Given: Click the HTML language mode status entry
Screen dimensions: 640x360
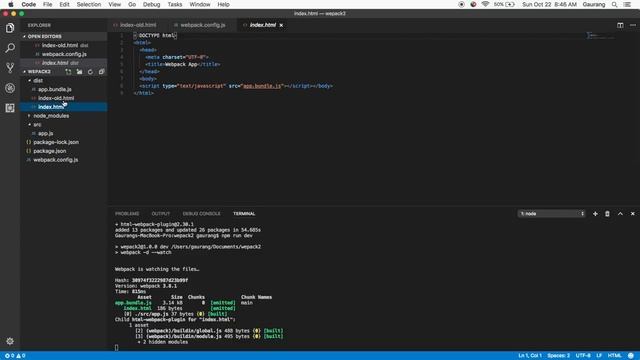Looking at the screenshot, I should click(614, 356).
